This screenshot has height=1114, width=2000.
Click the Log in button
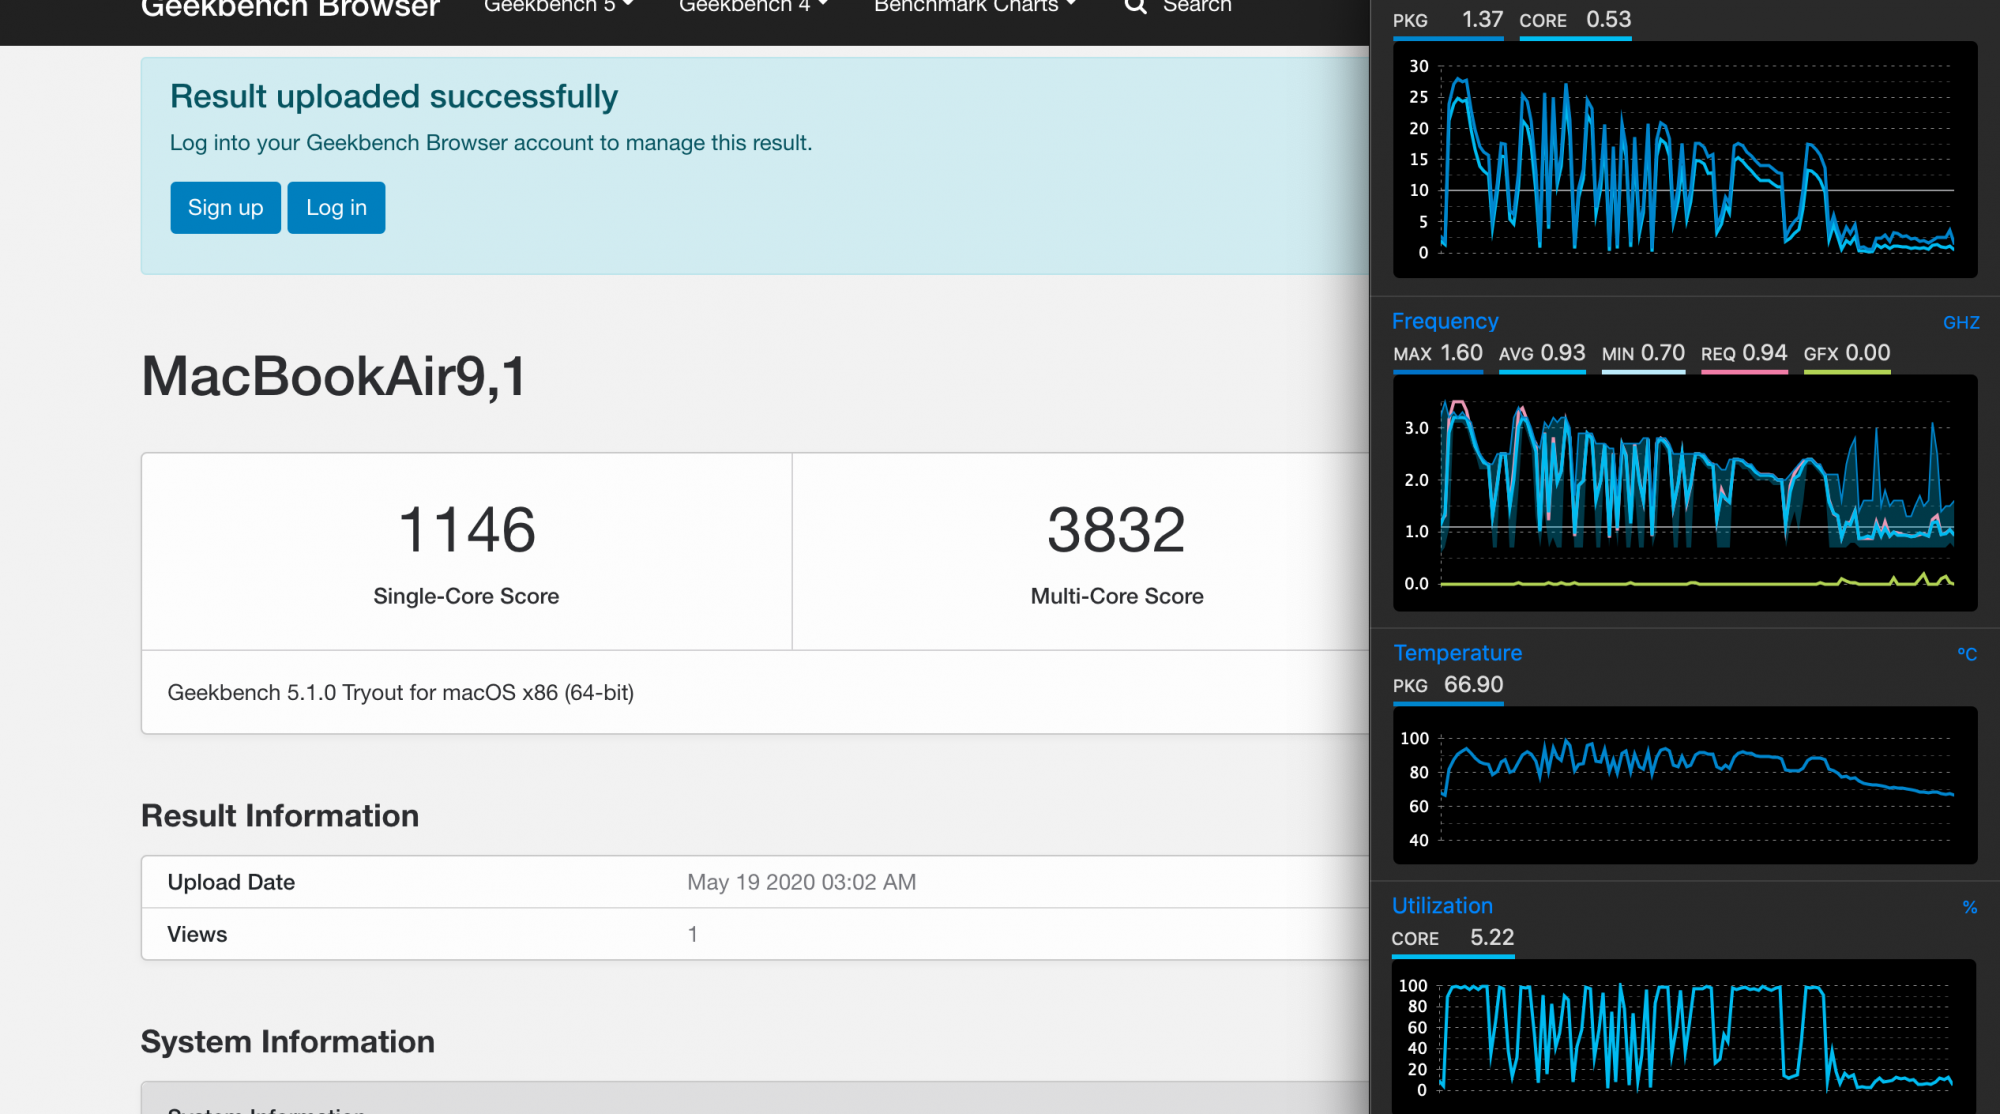[336, 208]
